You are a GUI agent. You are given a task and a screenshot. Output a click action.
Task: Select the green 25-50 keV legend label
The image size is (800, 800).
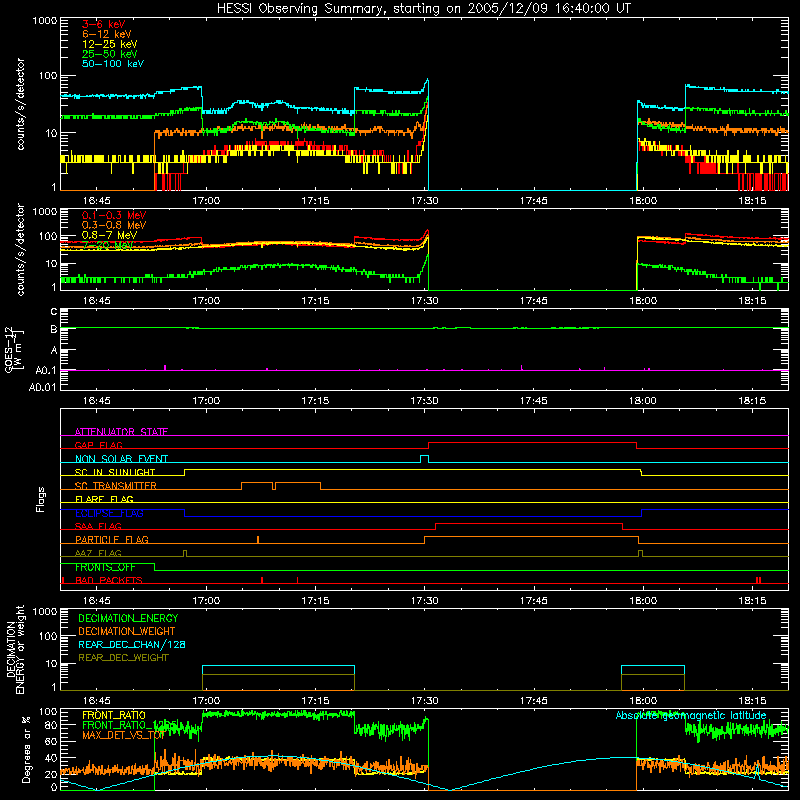tap(110, 54)
